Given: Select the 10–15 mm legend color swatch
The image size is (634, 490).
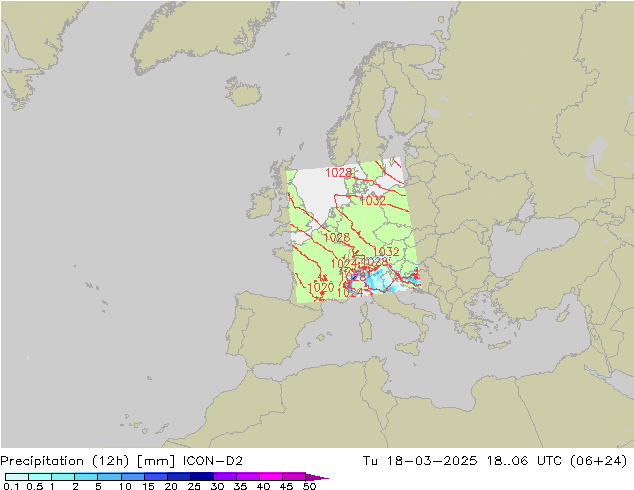Looking at the screenshot, I should pyautogui.click(x=133, y=477).
